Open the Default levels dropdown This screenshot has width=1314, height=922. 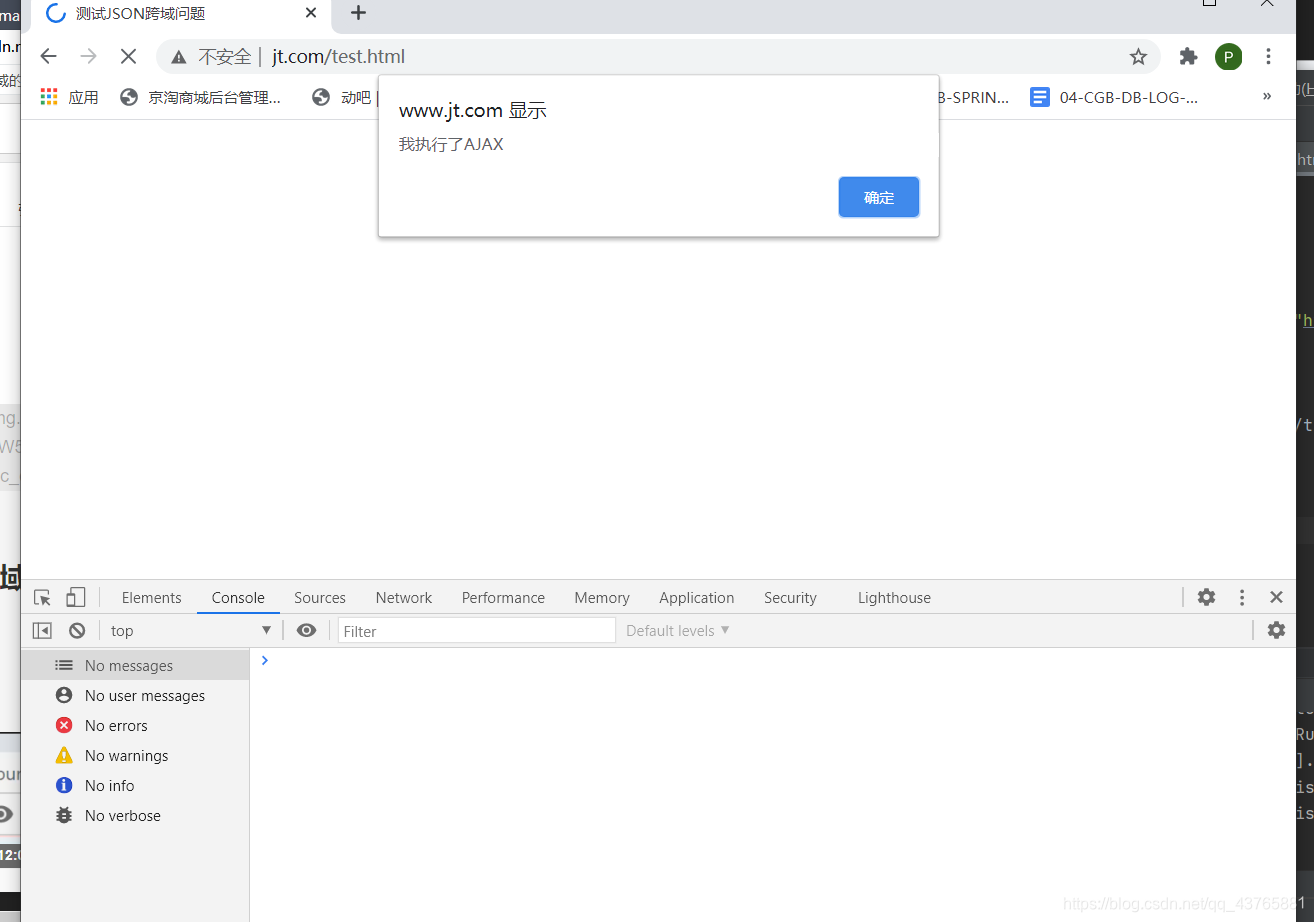(x=678, y=631)
